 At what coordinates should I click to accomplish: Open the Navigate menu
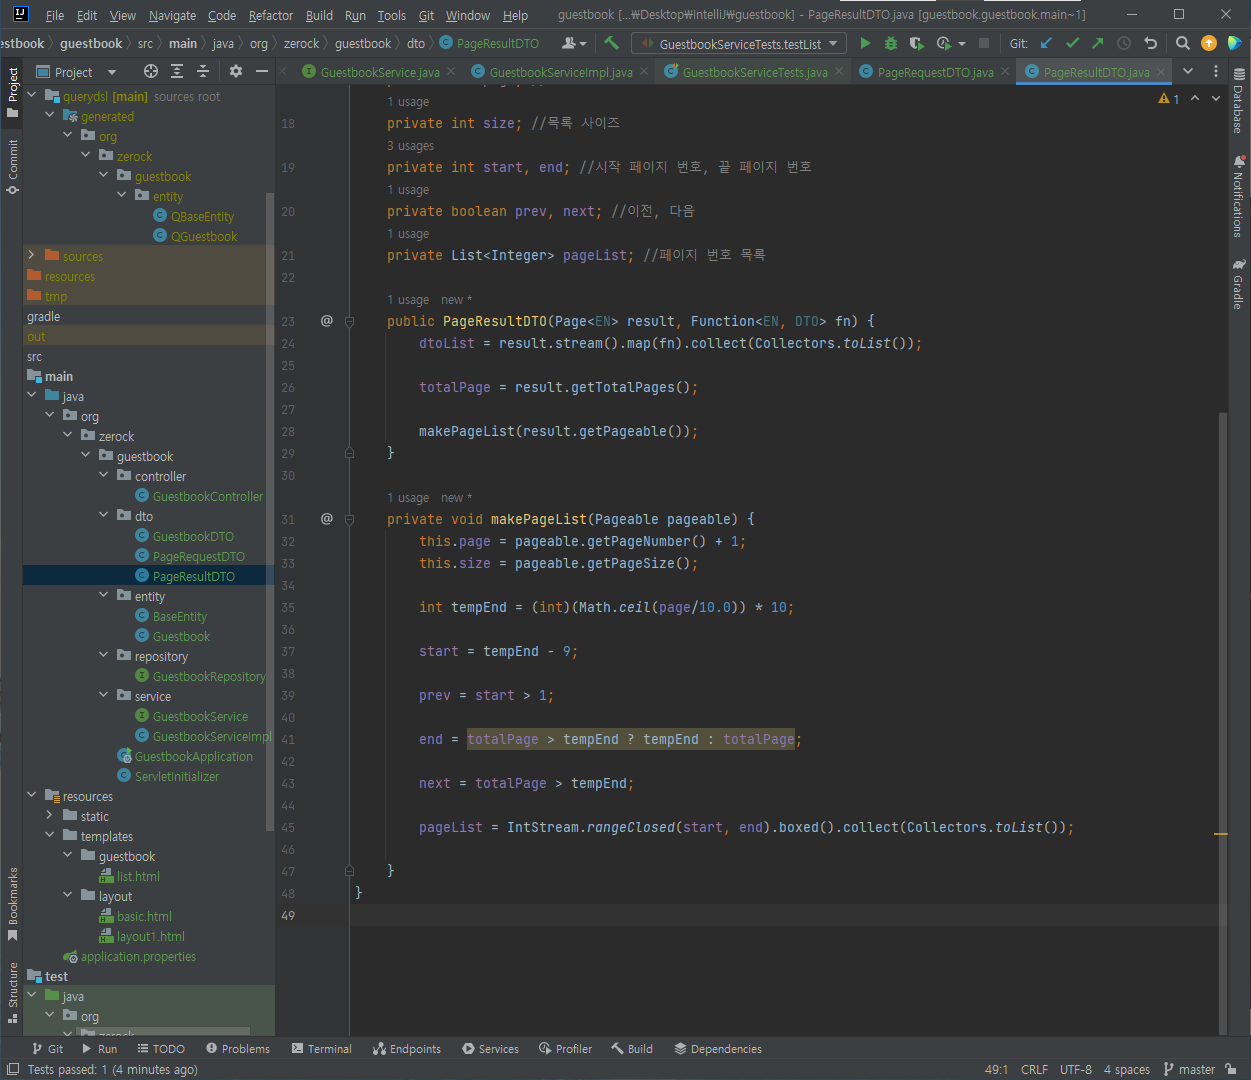tap(172, 15)
